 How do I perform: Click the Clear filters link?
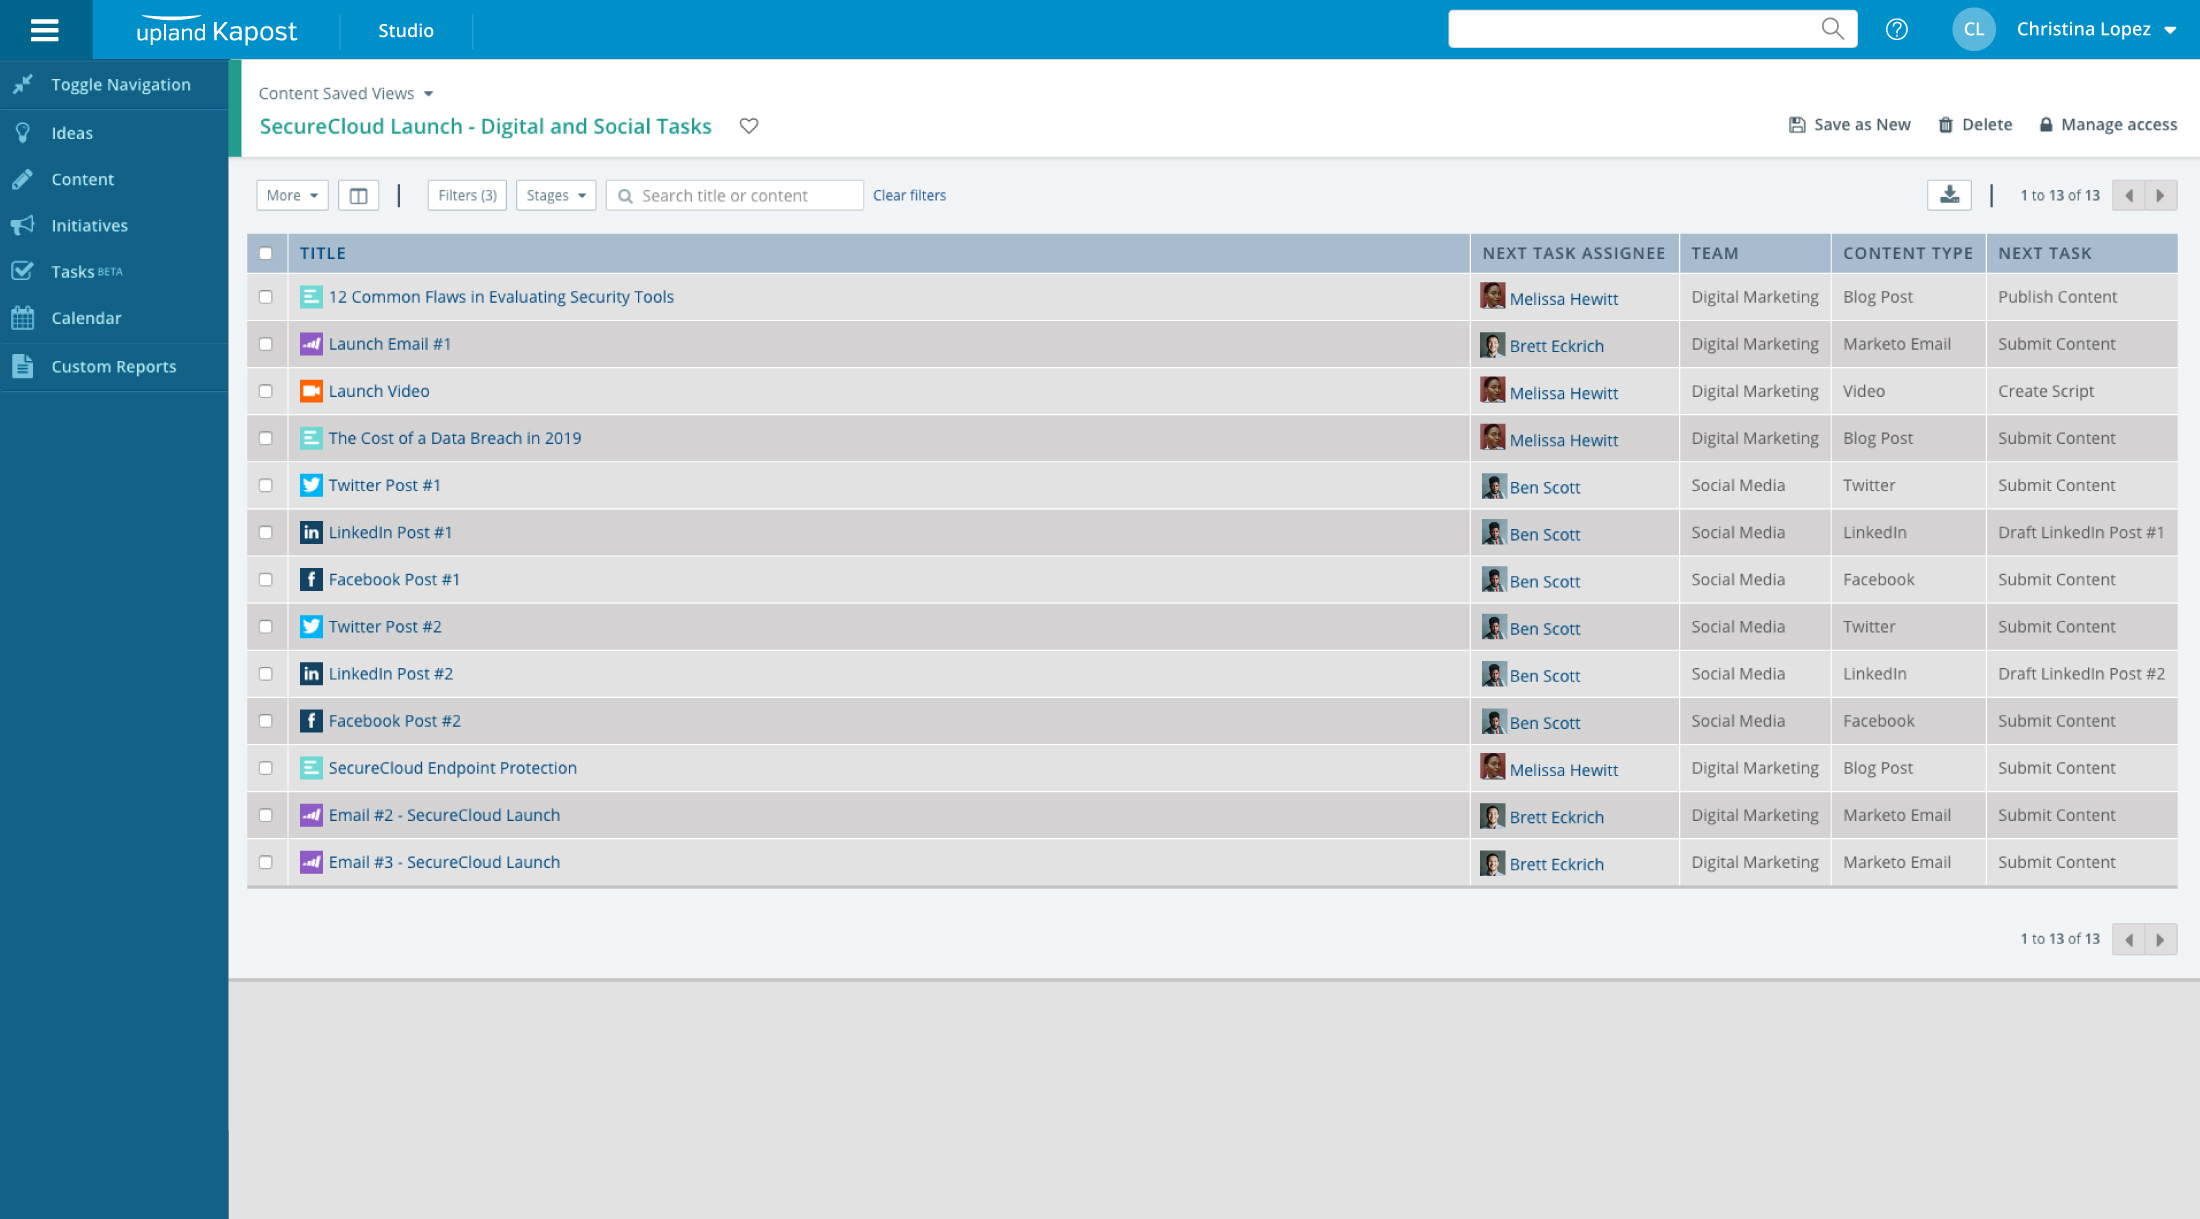tap(909, 195)
